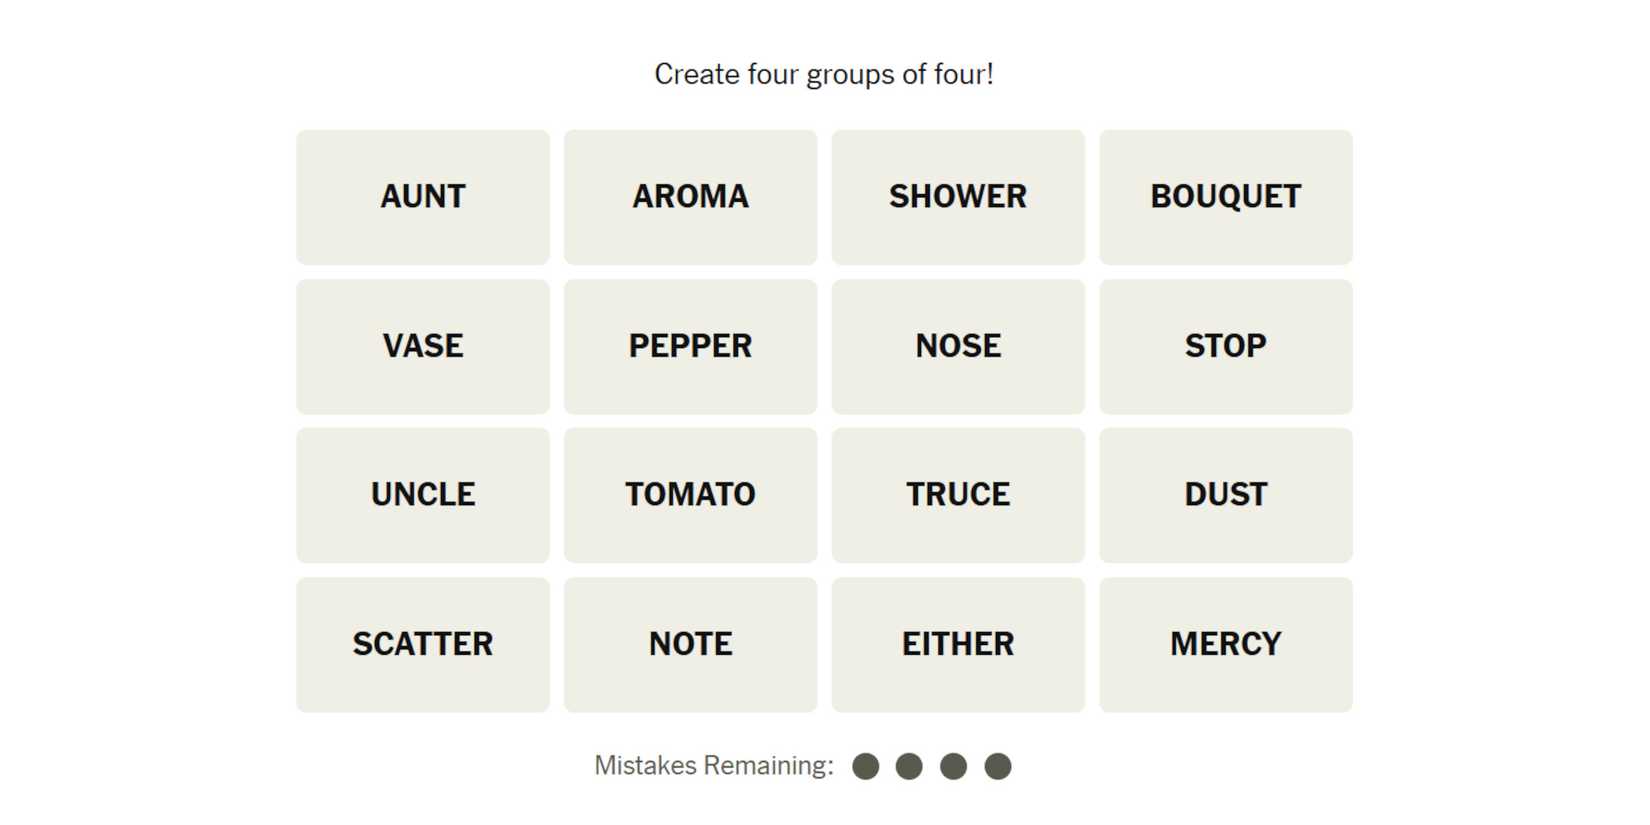Select the TOMATO tile

click(690, 495)
